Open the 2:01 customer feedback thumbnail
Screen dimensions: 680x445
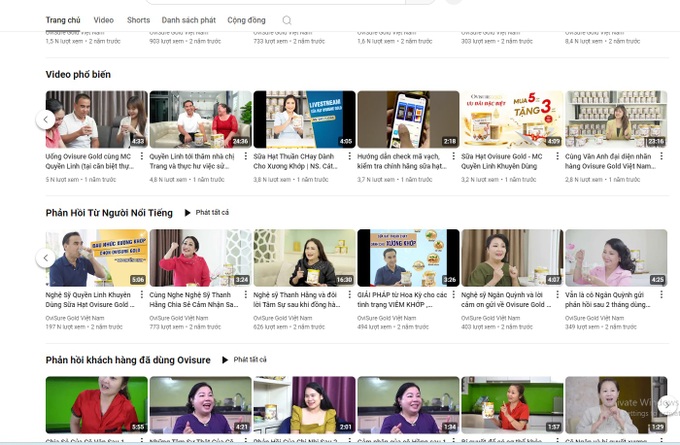point(304,405)
